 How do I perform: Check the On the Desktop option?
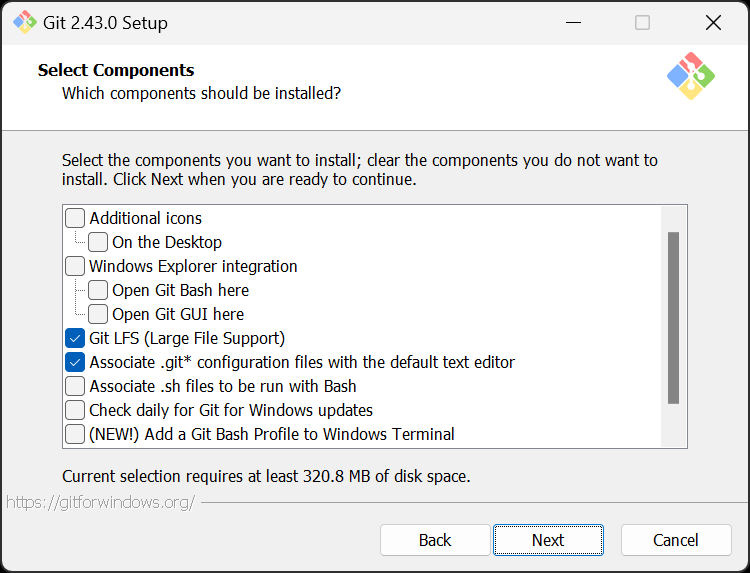coord(98,242)
